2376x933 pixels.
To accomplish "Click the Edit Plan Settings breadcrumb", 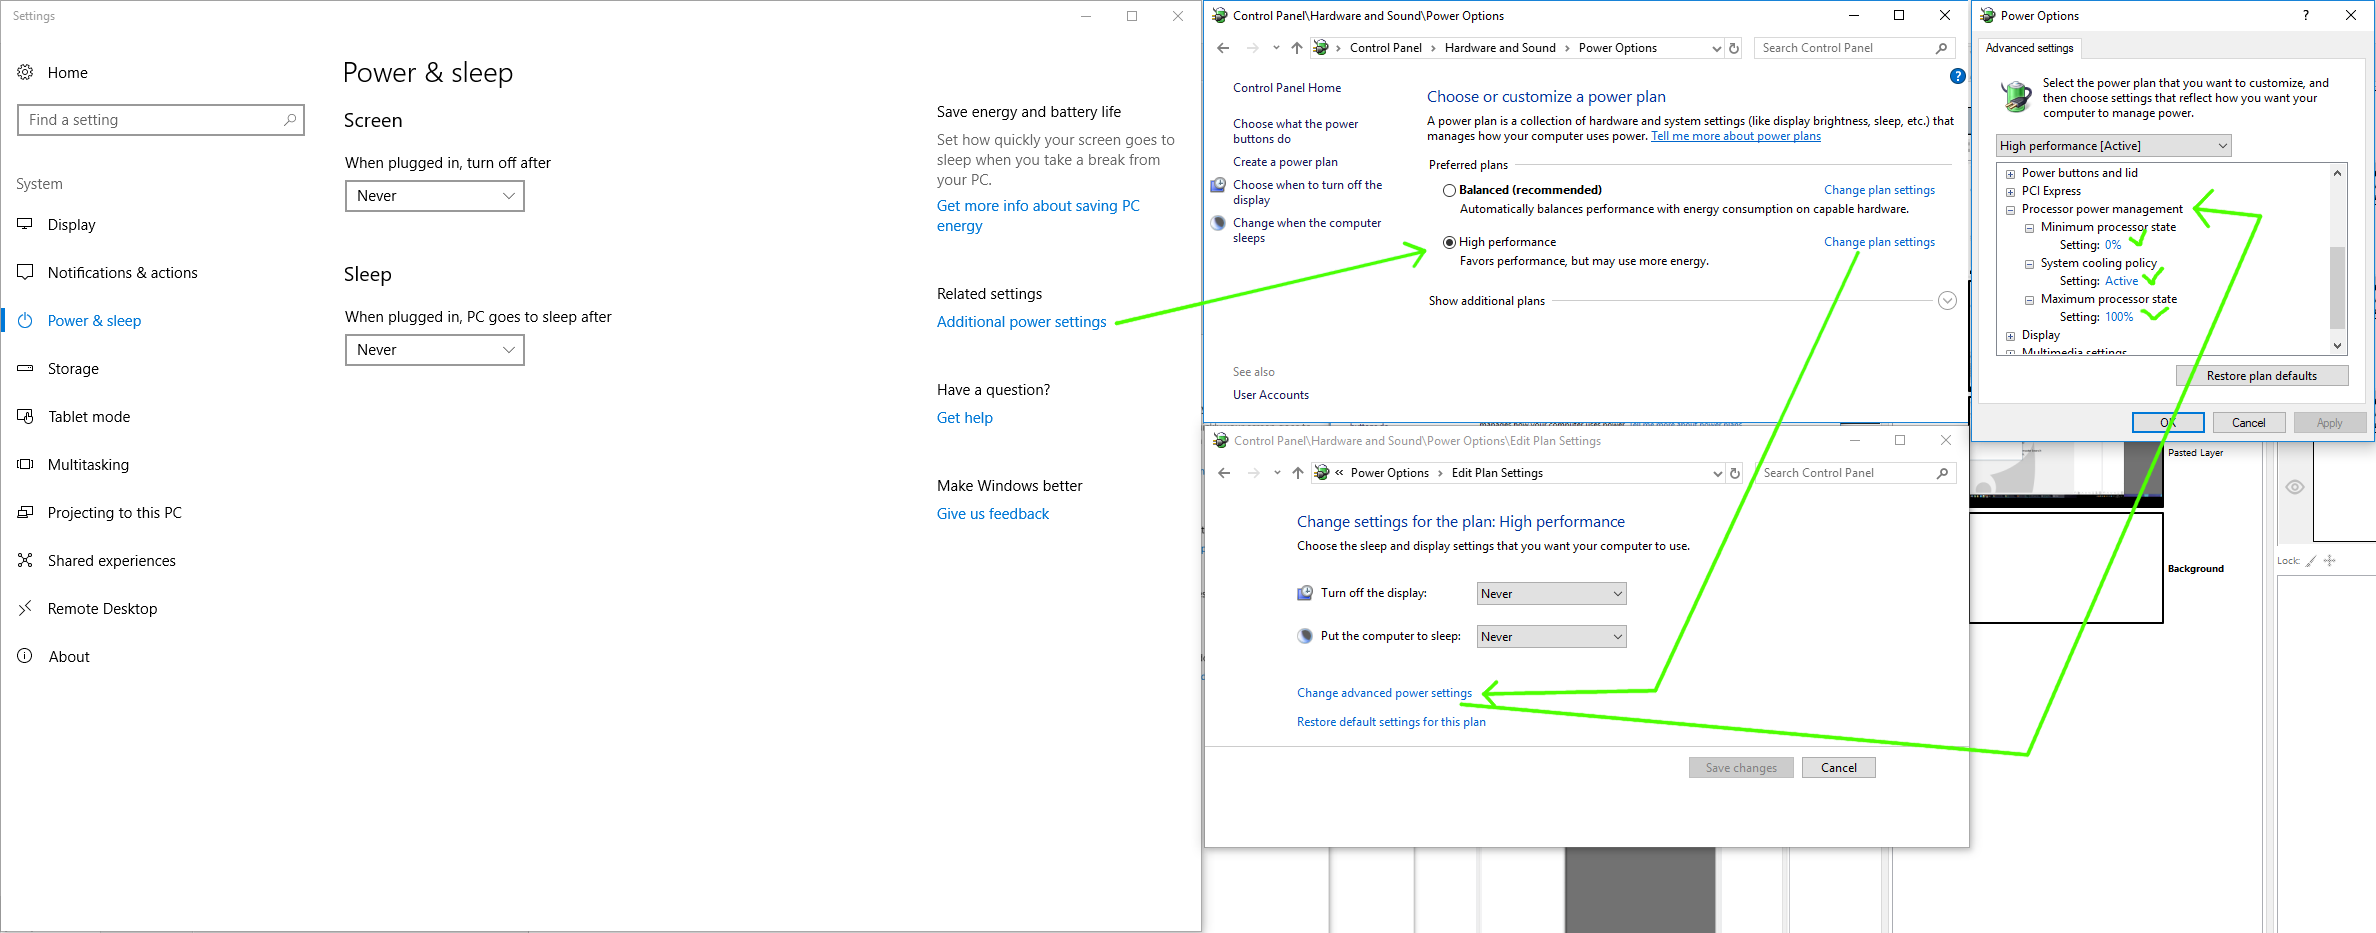I will (x=1497, y=473).
